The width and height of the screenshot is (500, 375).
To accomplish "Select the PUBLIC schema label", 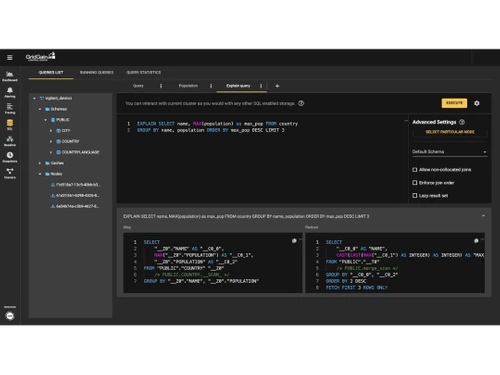I will 63,120.
